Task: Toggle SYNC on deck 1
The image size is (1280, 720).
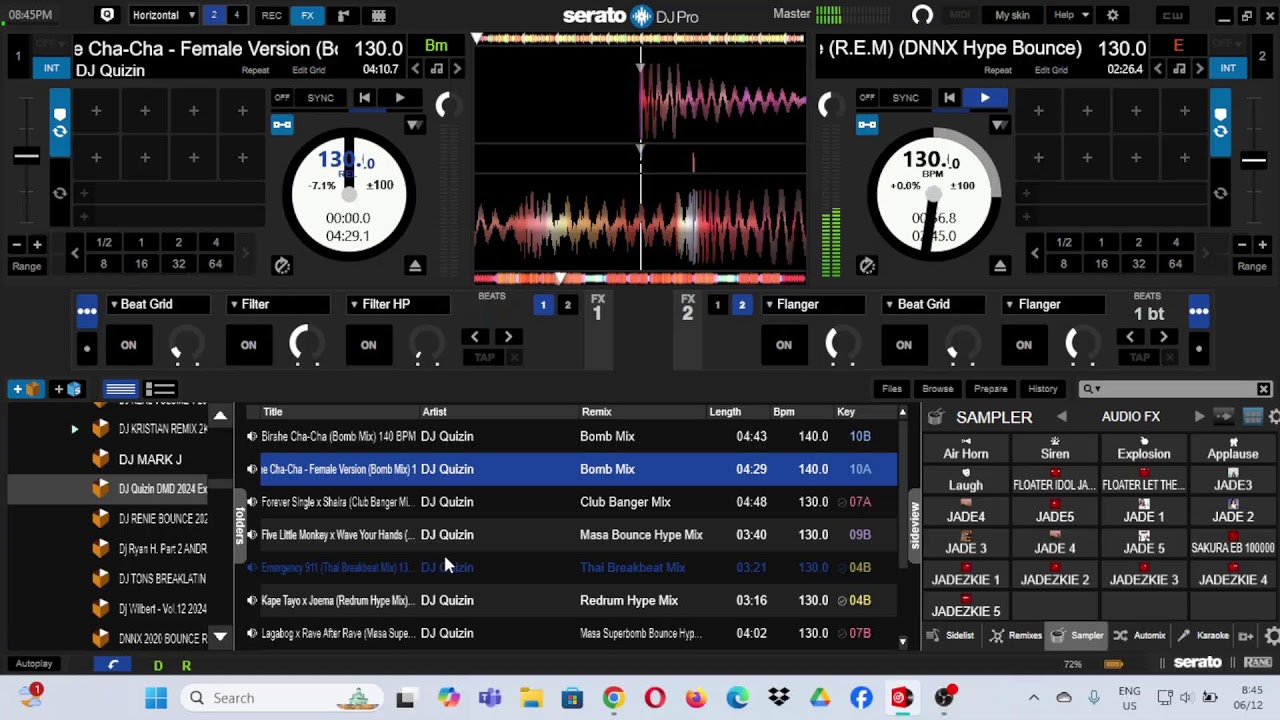Action: (320, 98)
